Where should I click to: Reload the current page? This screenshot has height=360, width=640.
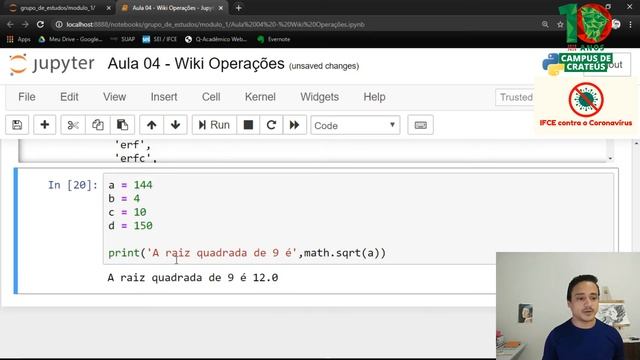tap(40, 24)
